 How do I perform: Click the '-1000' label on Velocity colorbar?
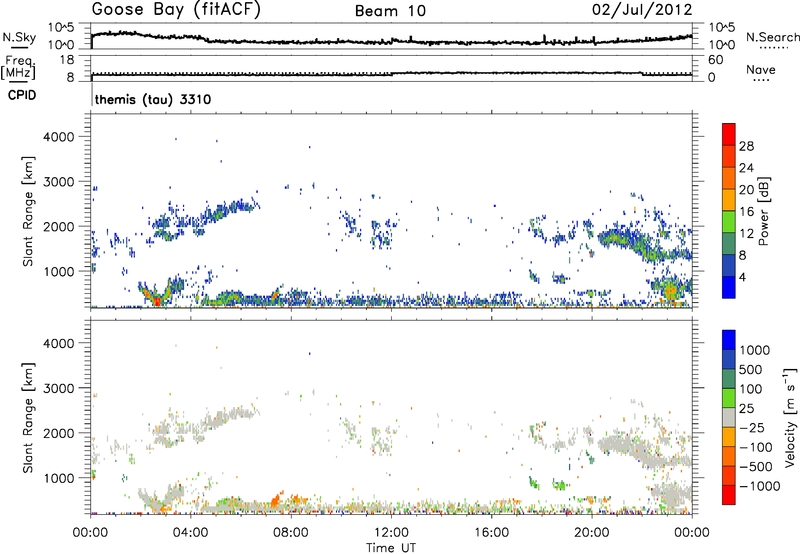point(759,486)
